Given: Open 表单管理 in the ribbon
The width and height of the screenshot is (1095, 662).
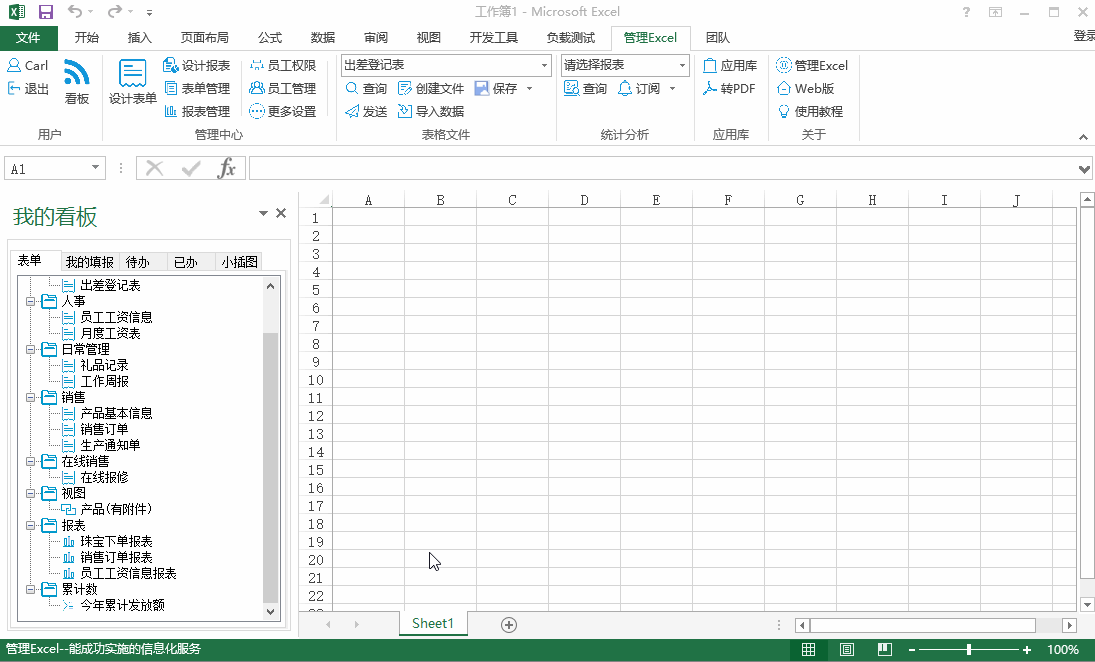Looking at the screenshot, I should pos(196,89).
